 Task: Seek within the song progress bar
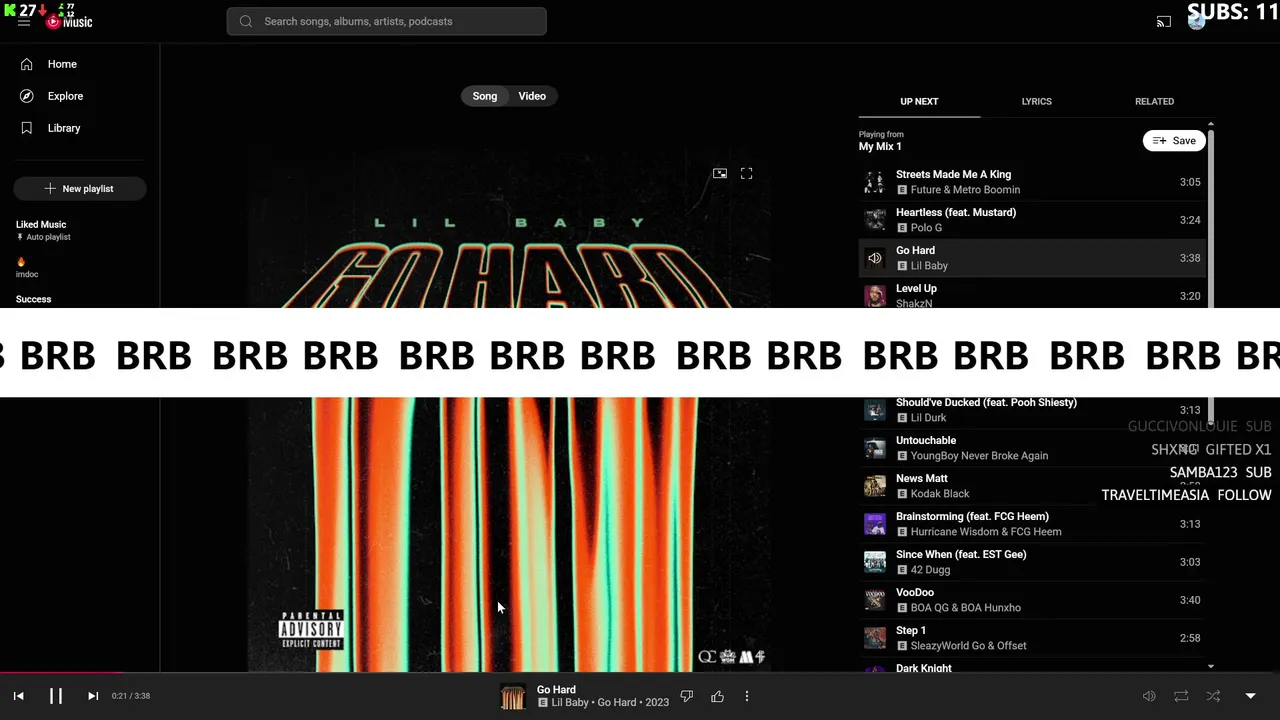[x=640, y=672]
